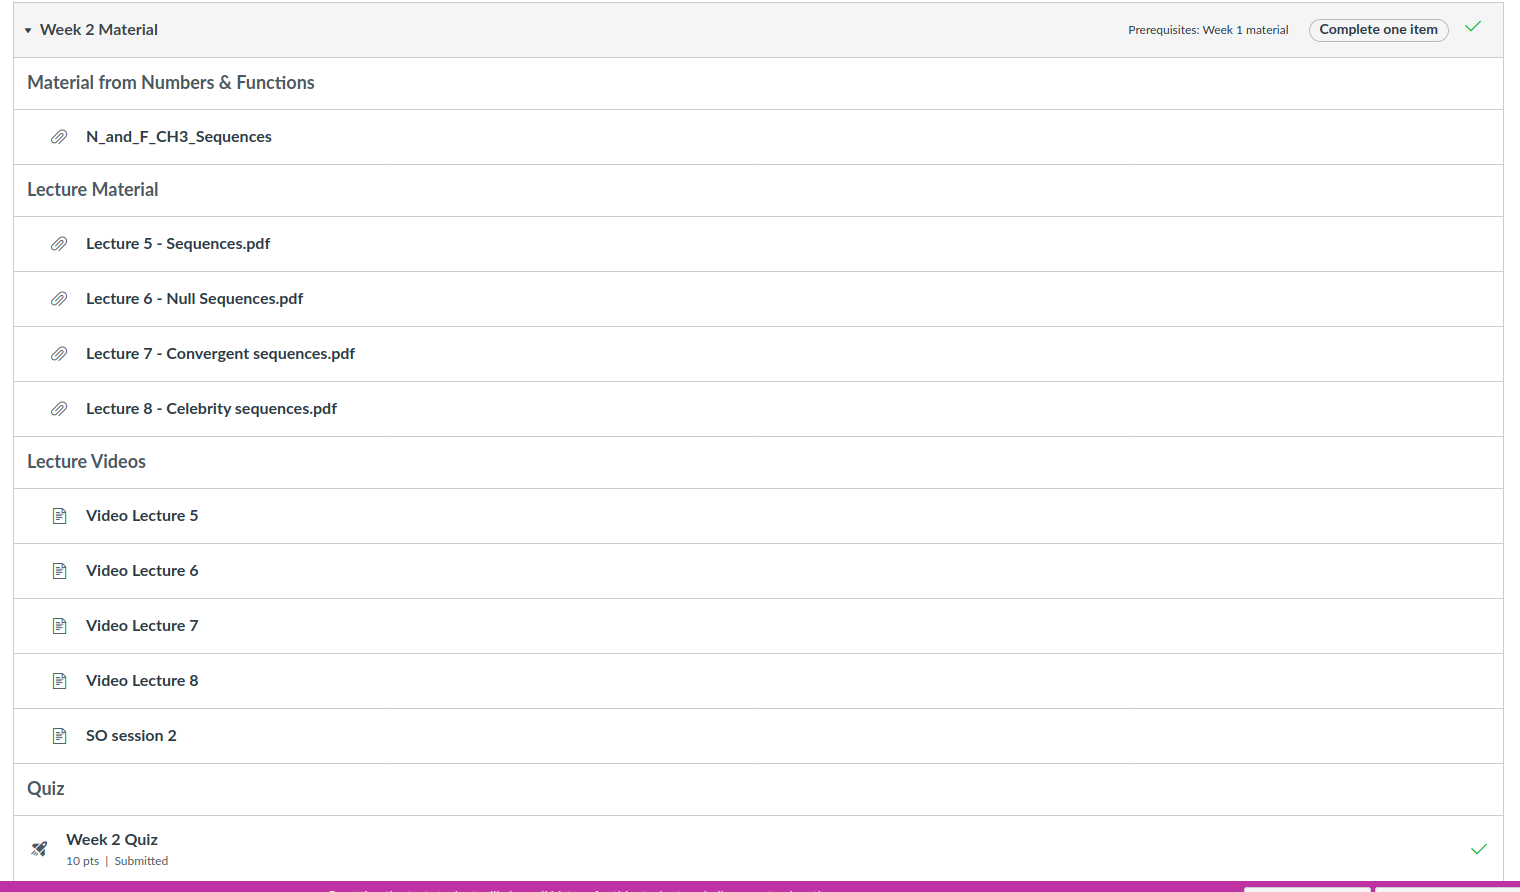The width and height of the screenshot is (1520, 892).
Task: Open the N_and_F_CH3_Sequences attachment link
Action: tap(178, 137)
